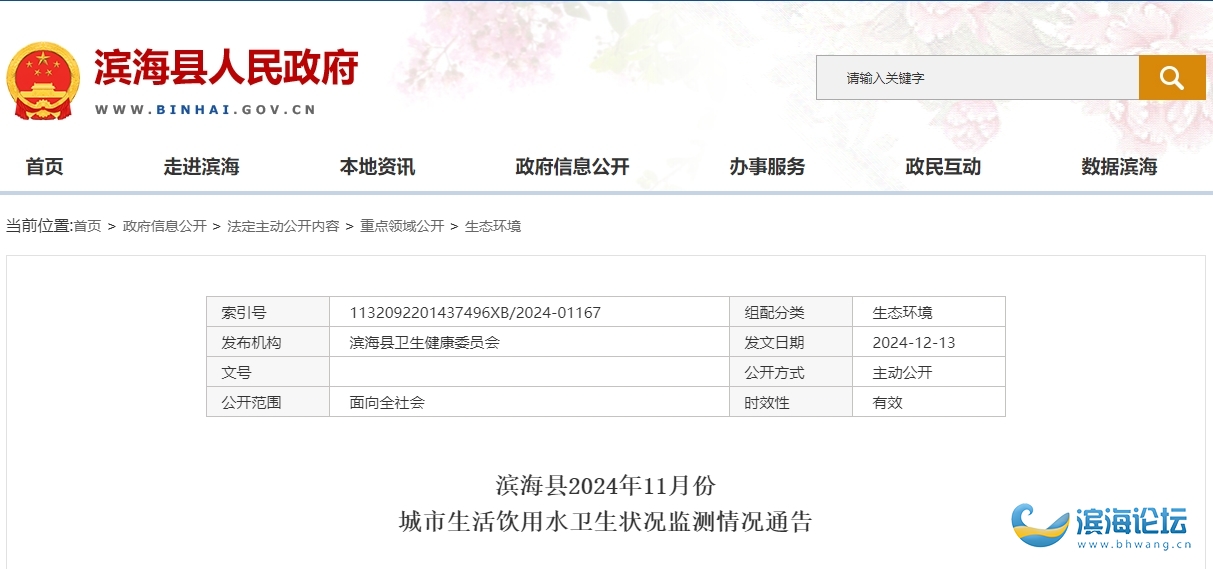1213x569 pixels.
Task: Open the 办事服务 navigation menu
Action: (767, 167)
